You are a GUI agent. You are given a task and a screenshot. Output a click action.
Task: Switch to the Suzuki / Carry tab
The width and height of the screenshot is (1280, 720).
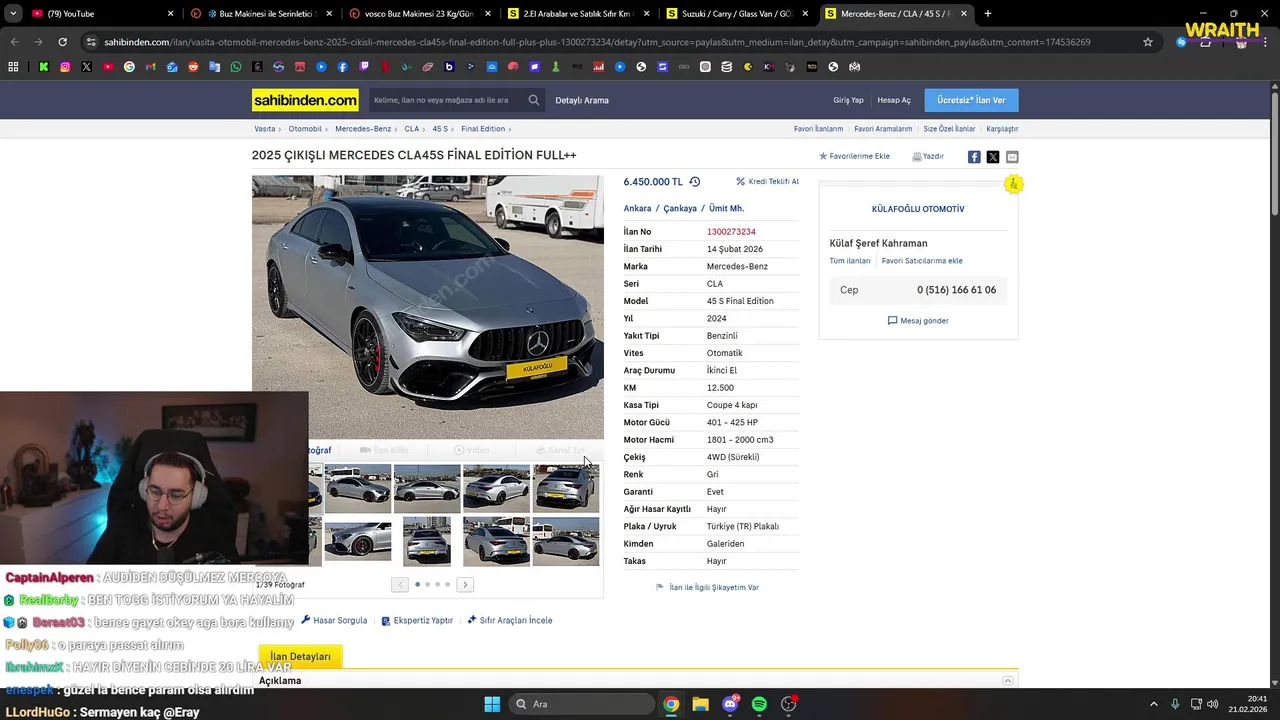[738, 14]
